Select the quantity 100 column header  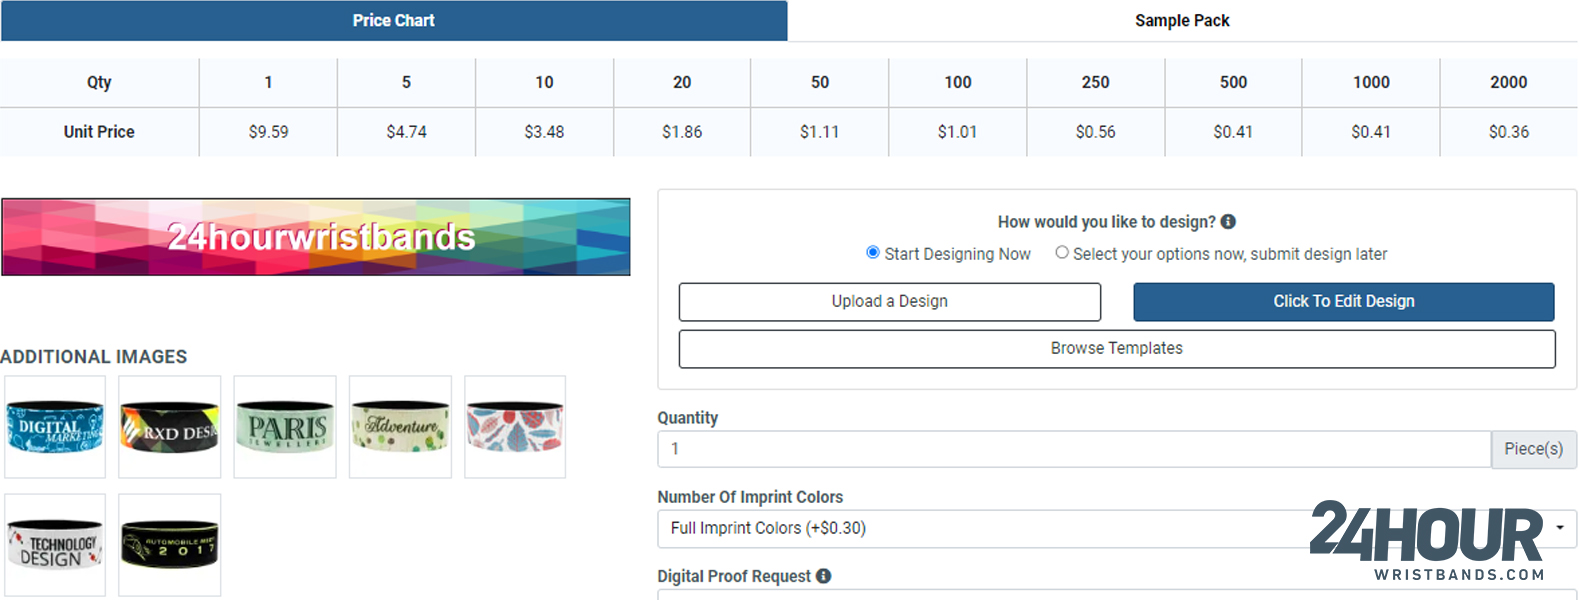click(958, 83)
